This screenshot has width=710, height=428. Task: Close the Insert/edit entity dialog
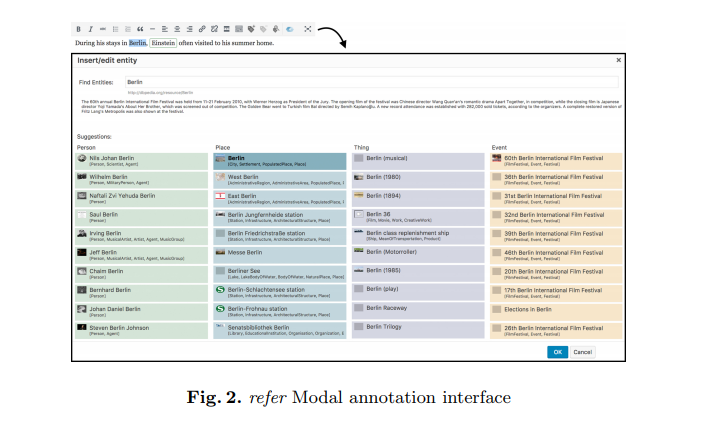[619, 60]
